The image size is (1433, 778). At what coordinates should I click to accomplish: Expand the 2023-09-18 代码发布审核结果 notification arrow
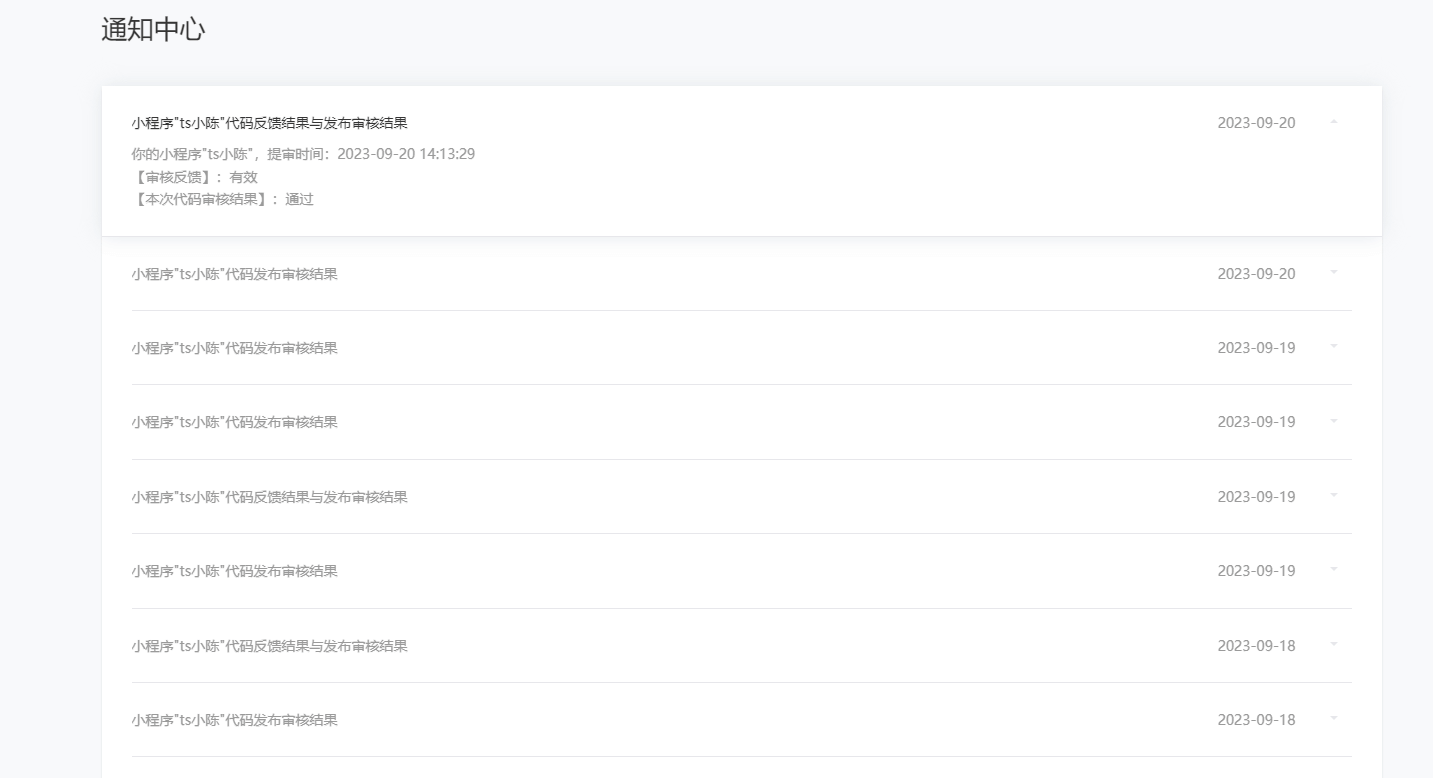pos(1334,718)
